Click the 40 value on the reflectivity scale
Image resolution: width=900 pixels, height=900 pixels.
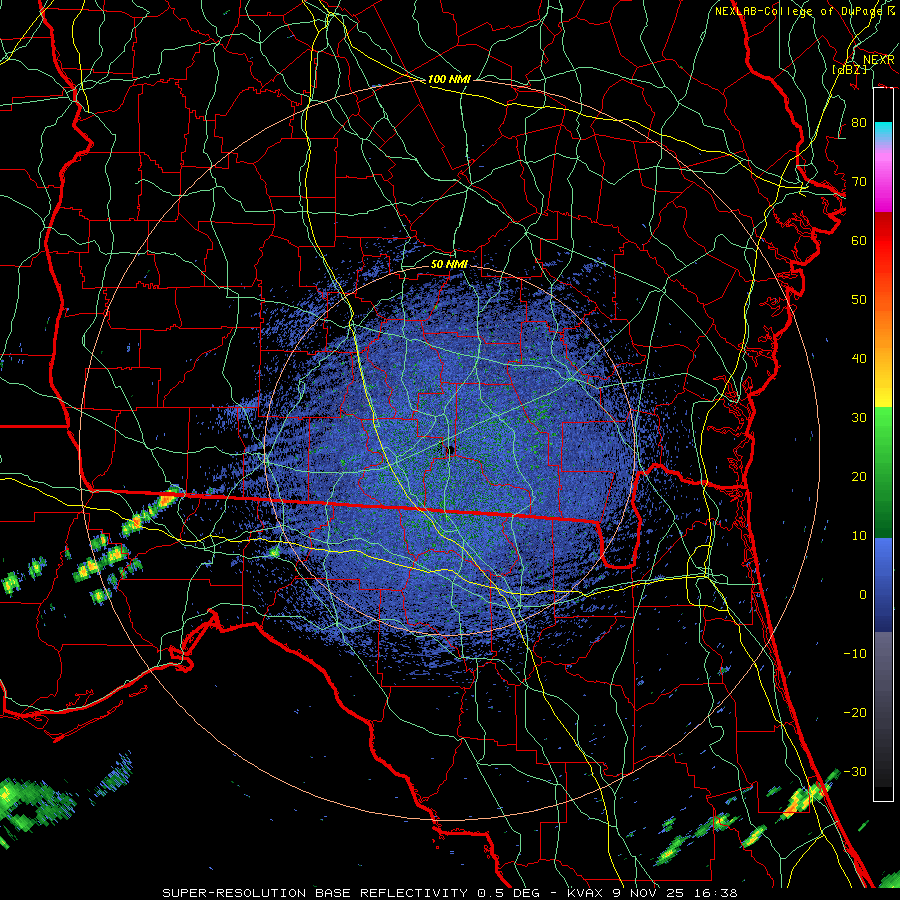pos(859,359)
